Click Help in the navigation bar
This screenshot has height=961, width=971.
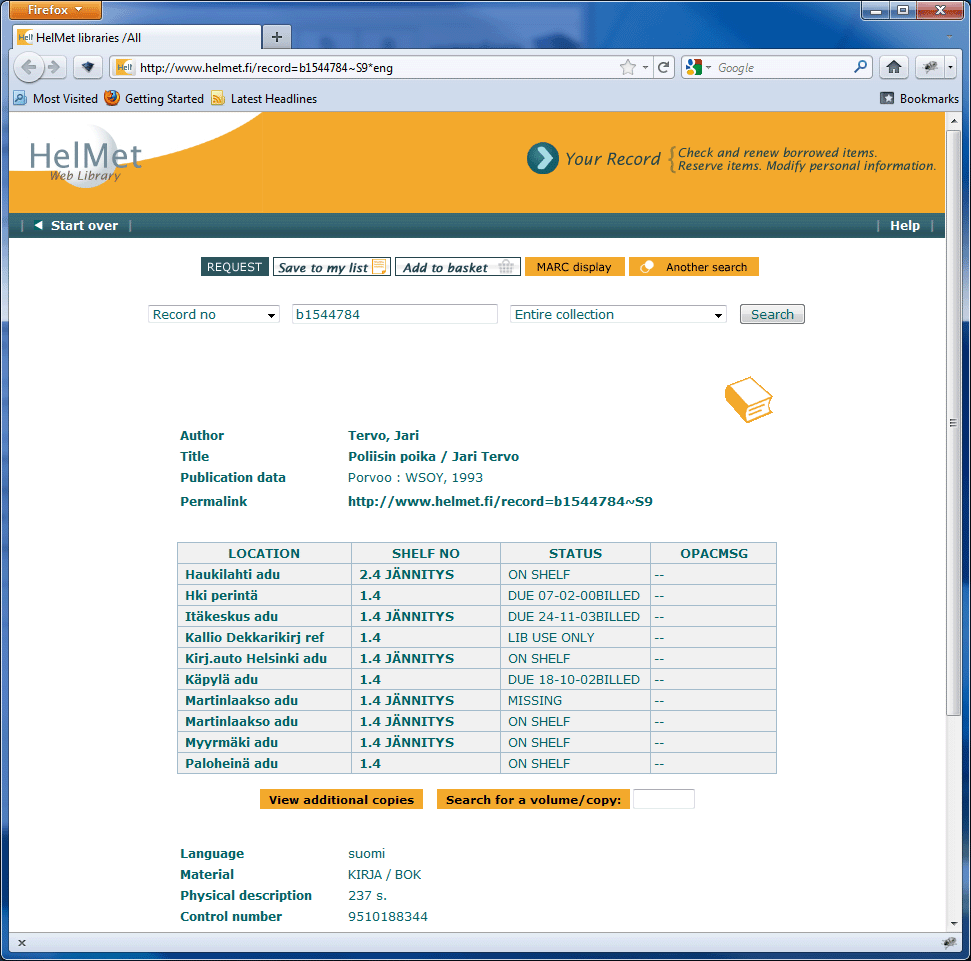904,226
